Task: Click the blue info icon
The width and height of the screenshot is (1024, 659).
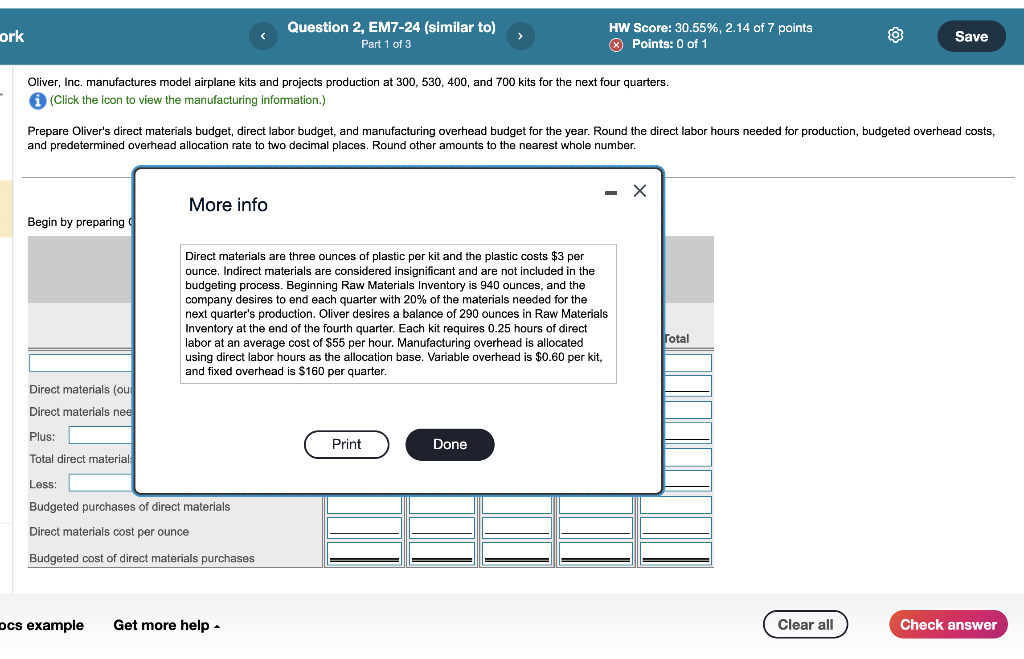Action: point(37,101)
